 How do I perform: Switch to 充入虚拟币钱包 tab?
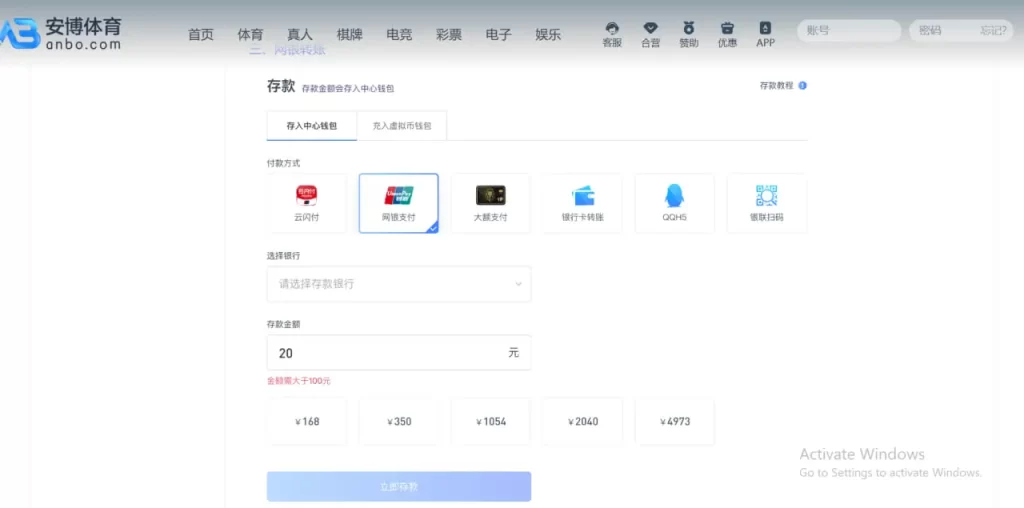(401, 126)
